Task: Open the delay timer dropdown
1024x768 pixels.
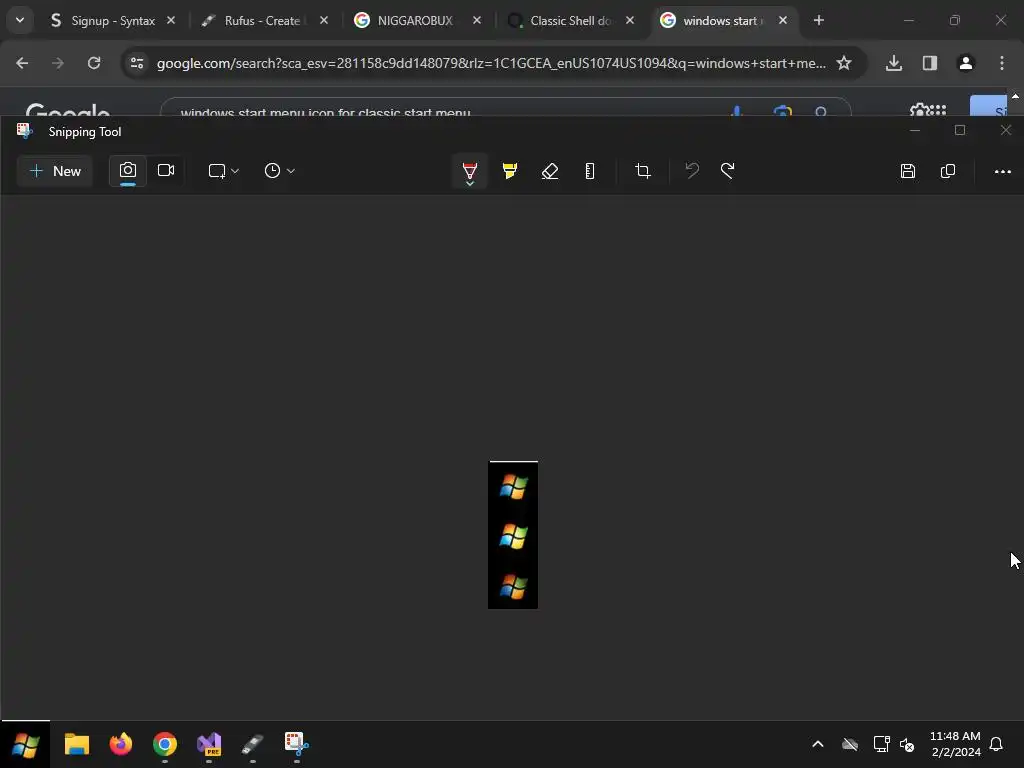Action: 280,171
